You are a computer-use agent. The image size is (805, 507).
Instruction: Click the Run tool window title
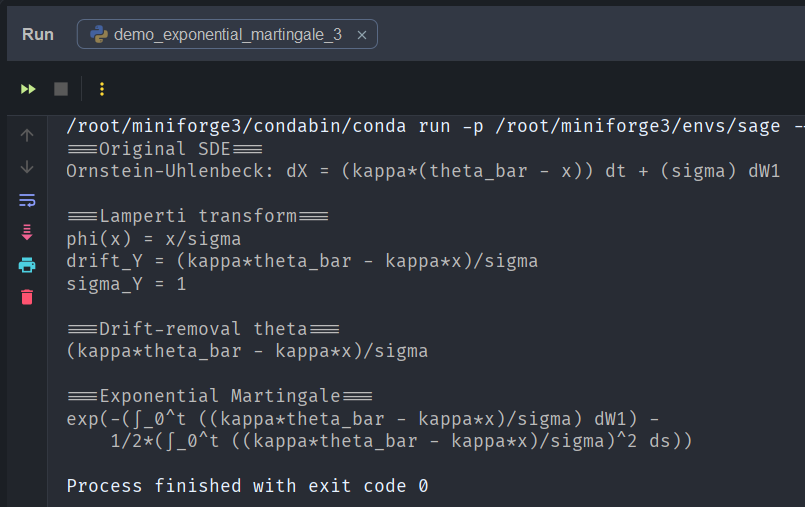point(38,35)
